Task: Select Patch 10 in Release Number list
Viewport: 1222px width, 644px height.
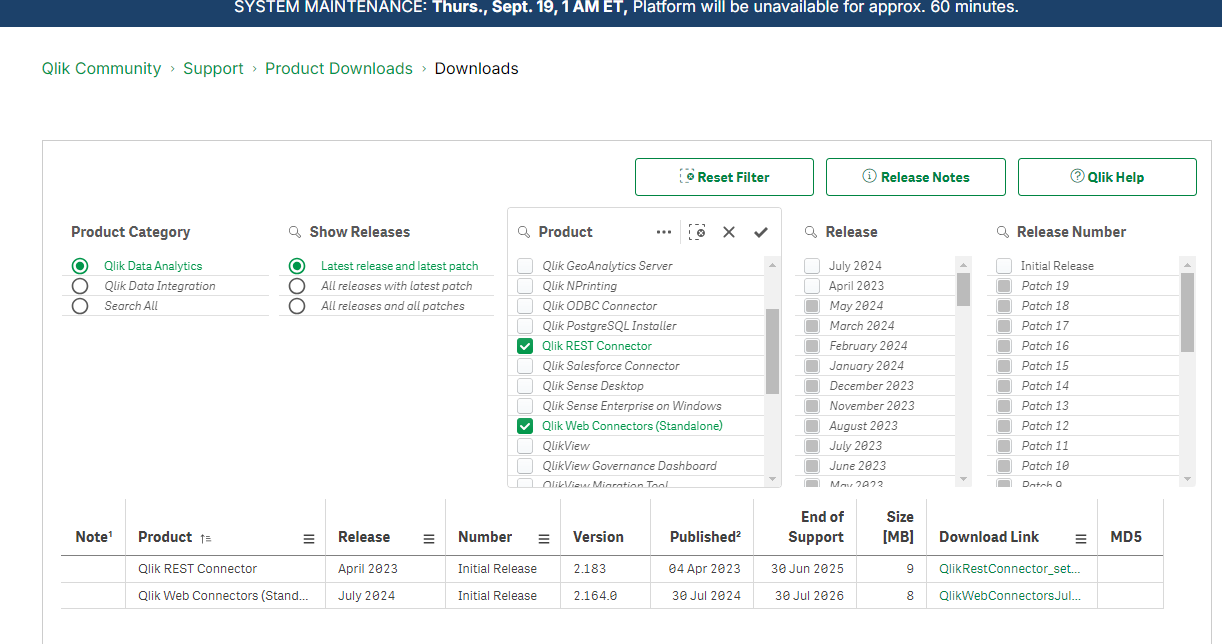Action: [1083, 466]
